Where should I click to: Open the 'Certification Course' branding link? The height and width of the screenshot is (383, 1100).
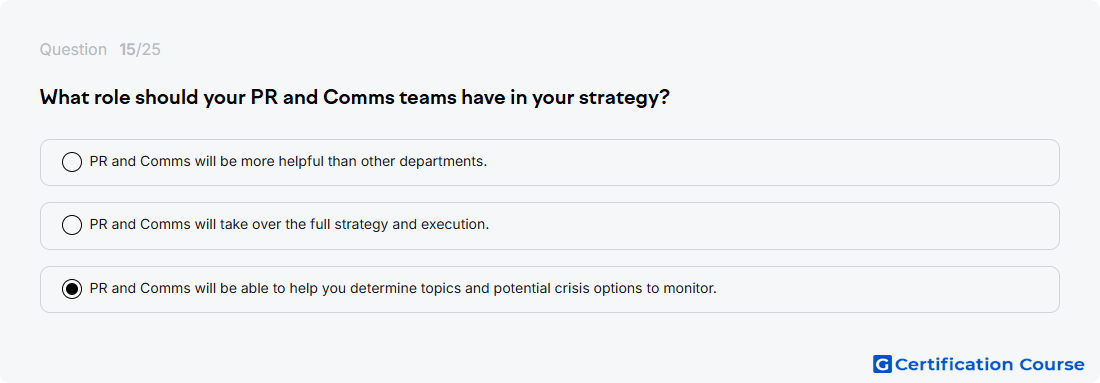pyautogui.click(x=979, y=364)
